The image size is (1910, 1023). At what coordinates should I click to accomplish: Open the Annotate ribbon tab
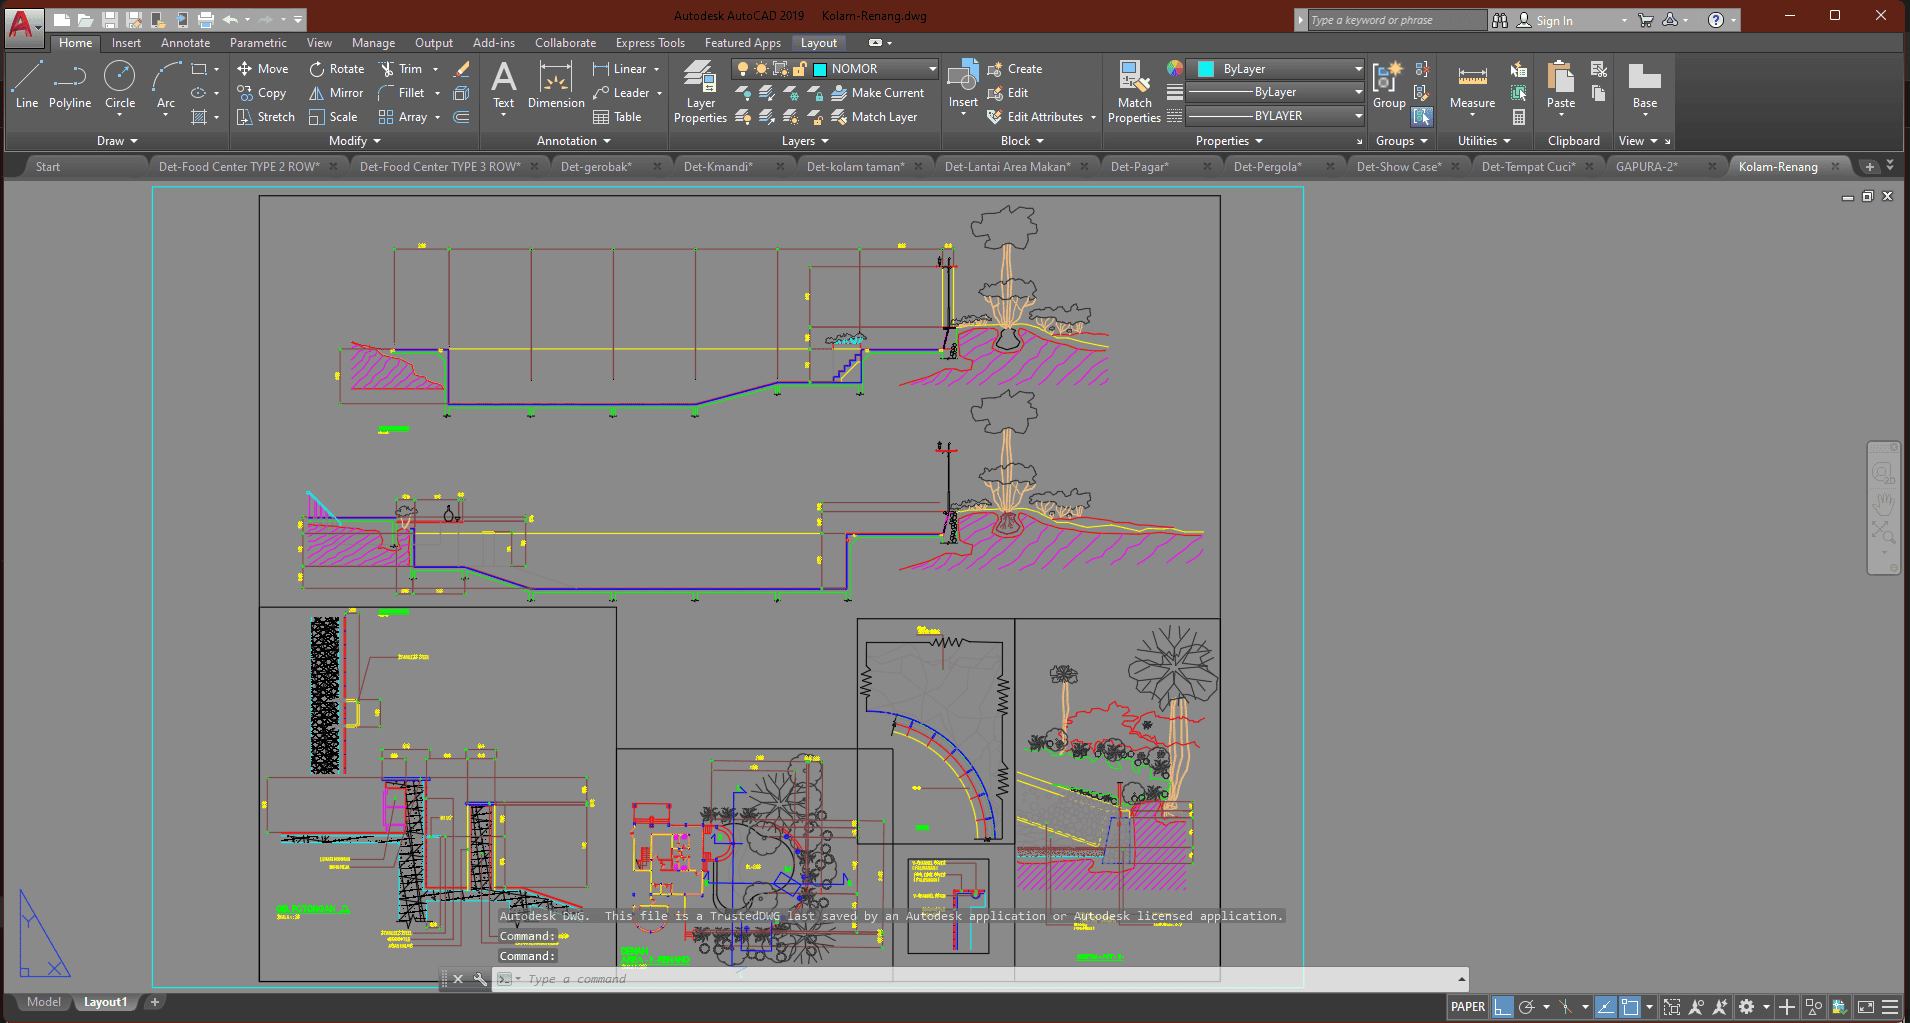click(x=185, y=43)
